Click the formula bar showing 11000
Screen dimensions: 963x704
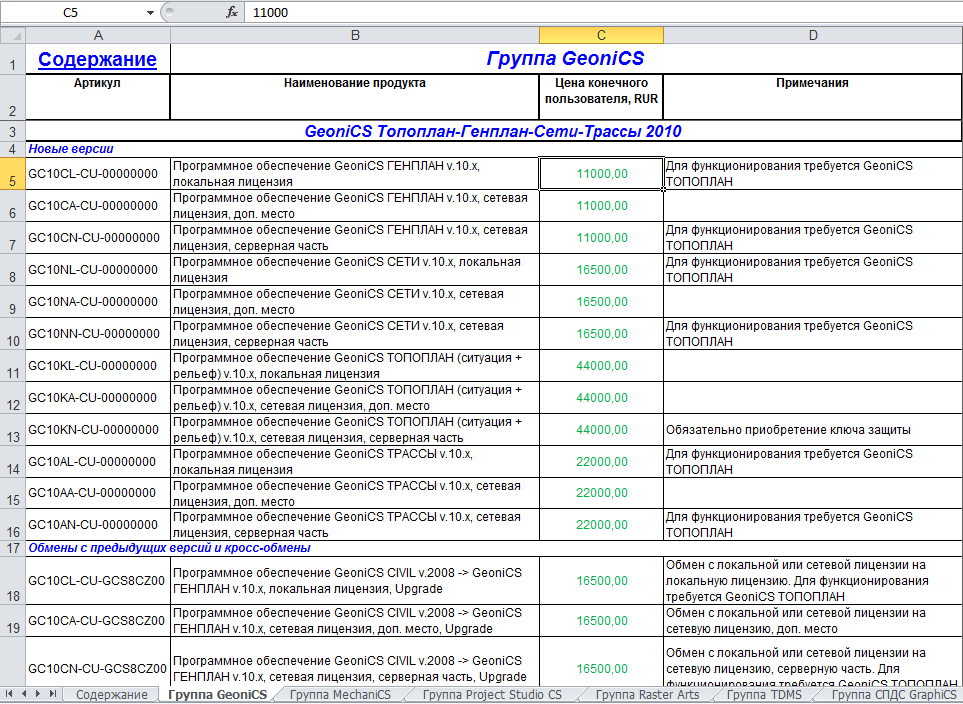pos(602,12)
